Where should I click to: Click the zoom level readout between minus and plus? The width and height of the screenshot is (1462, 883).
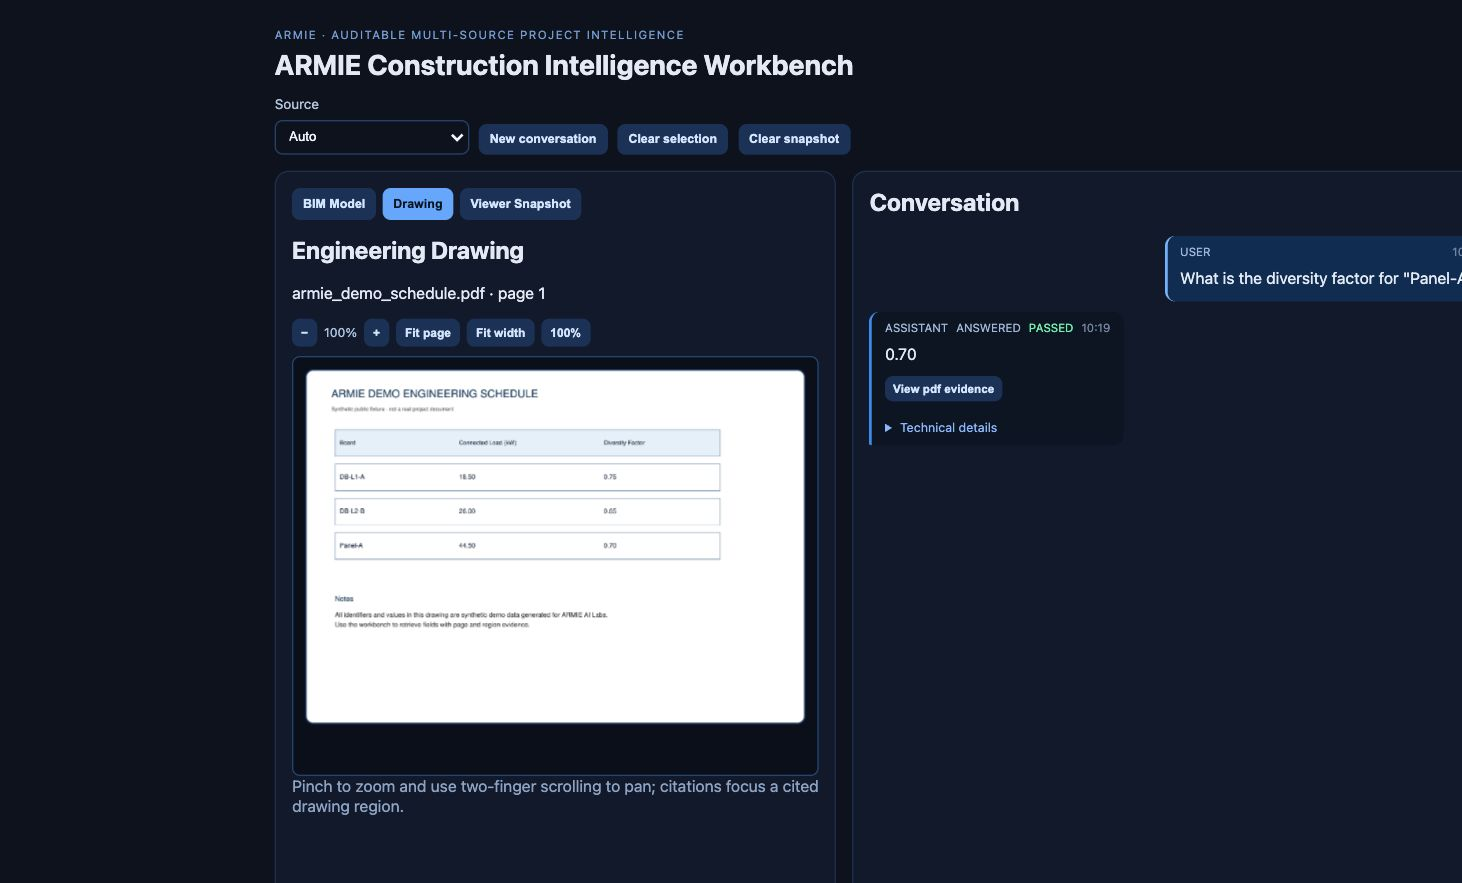[340, 333]
